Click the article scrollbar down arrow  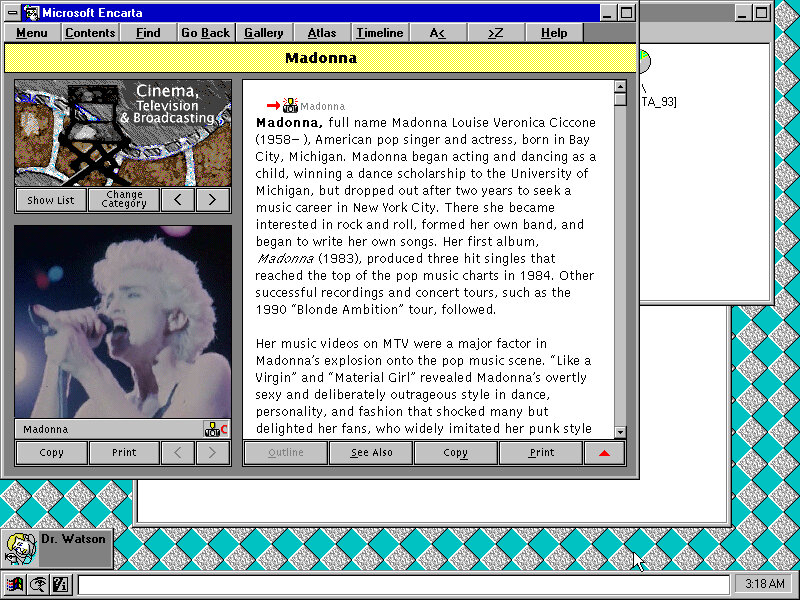point(620,432)
